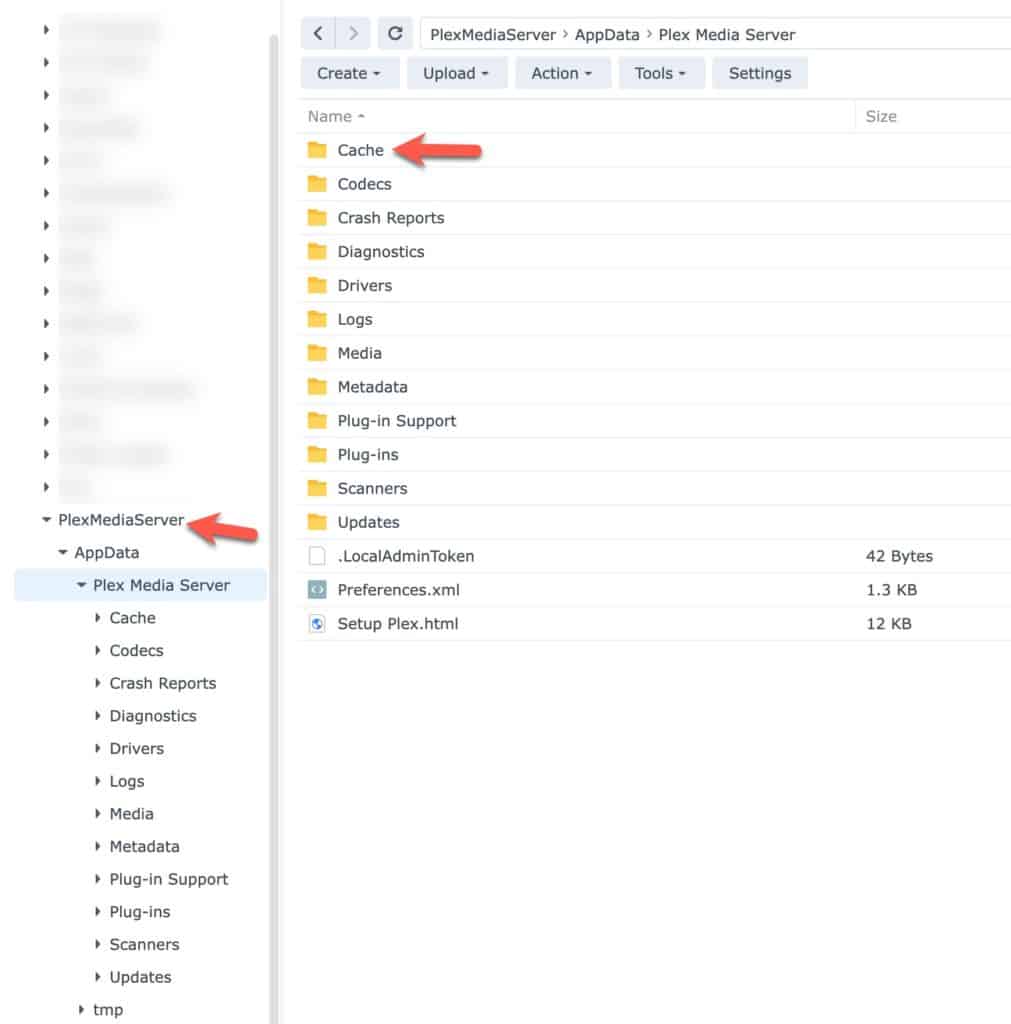Screen dimensions: 1011x1024
Task: Expand the Diagnostics node in sidebar tree
Action: (x=97, y=716)
